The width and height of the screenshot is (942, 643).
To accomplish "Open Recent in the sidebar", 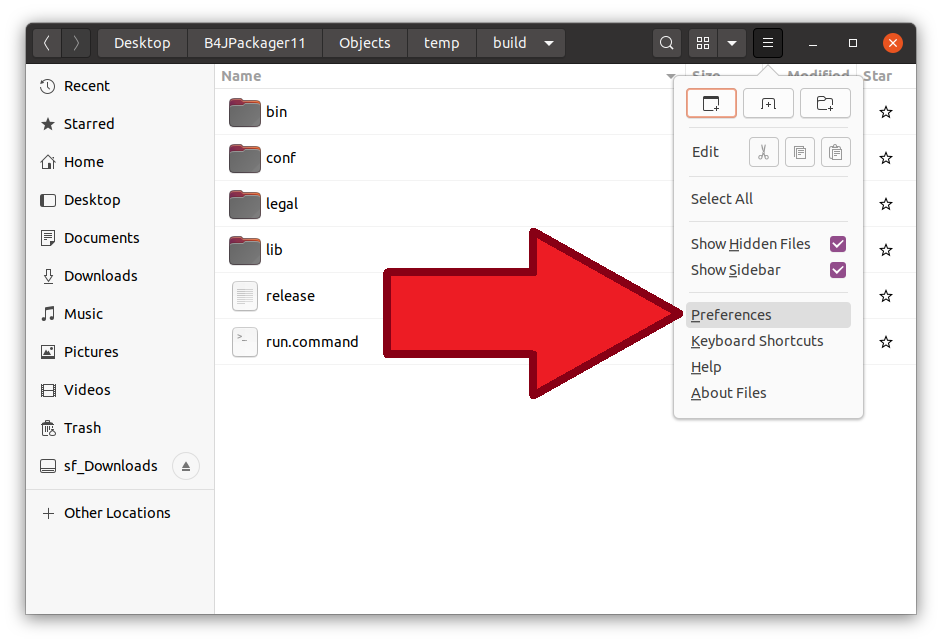I will click(120, 86).
